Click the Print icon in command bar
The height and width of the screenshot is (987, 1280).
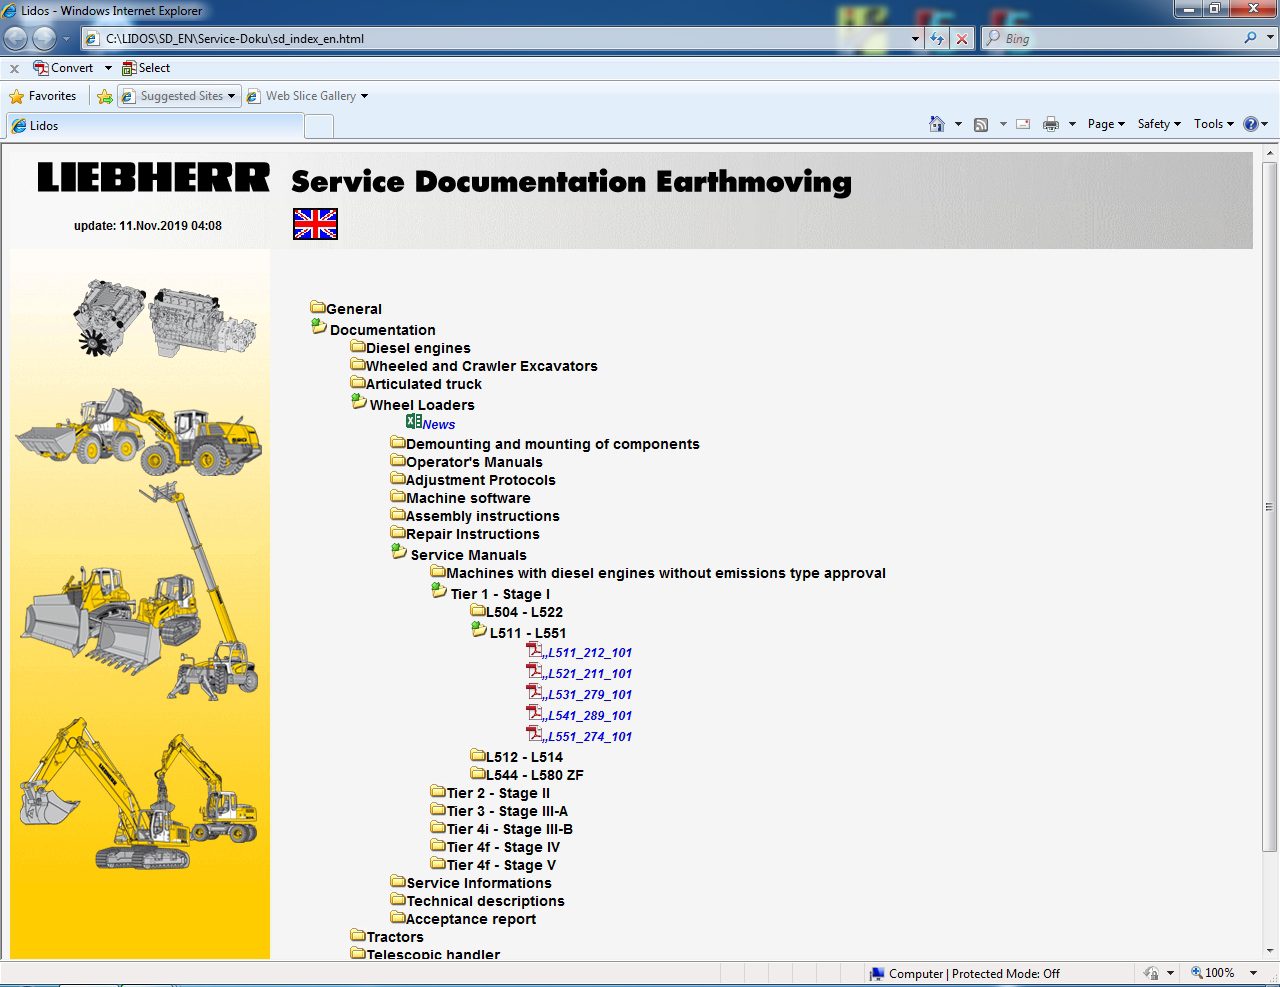(1051, 124)
